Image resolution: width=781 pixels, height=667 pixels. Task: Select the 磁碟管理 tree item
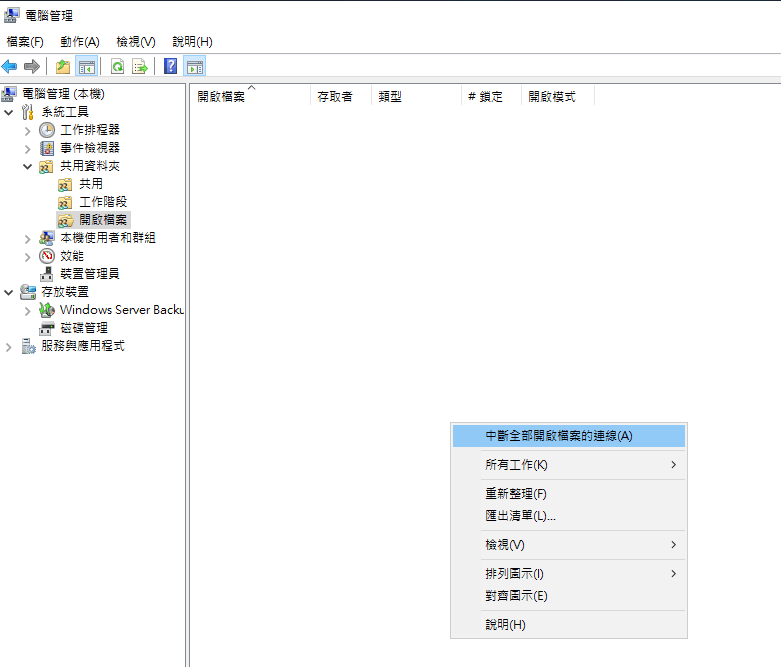click(84, 328)
